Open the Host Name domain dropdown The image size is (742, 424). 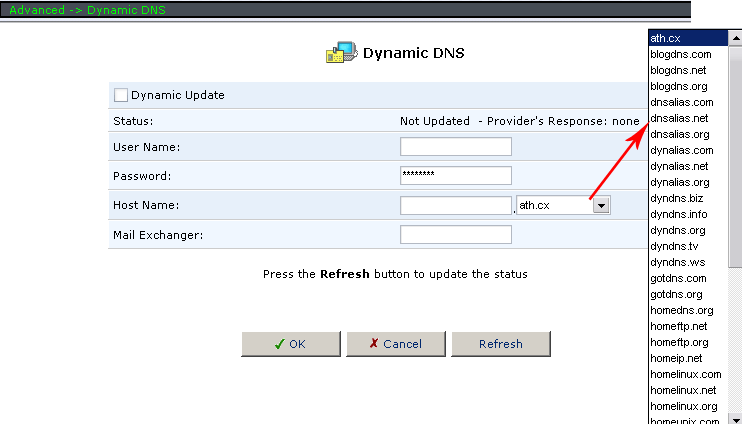click(x=601, y=205)
